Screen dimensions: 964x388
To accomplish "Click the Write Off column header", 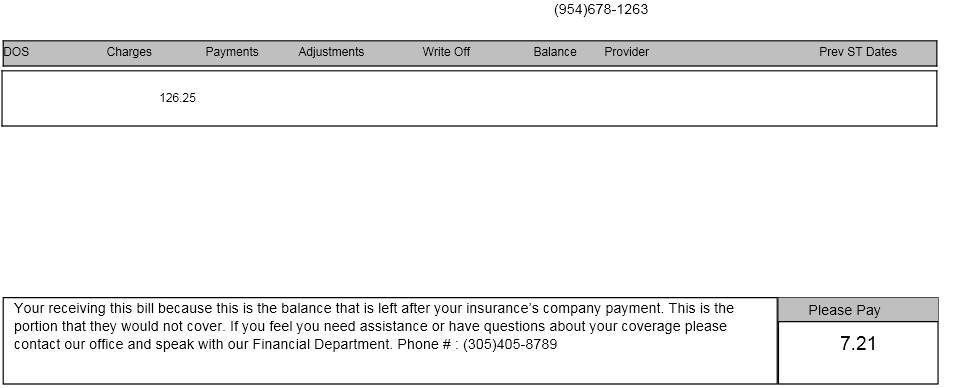I will tap(446, 52).
